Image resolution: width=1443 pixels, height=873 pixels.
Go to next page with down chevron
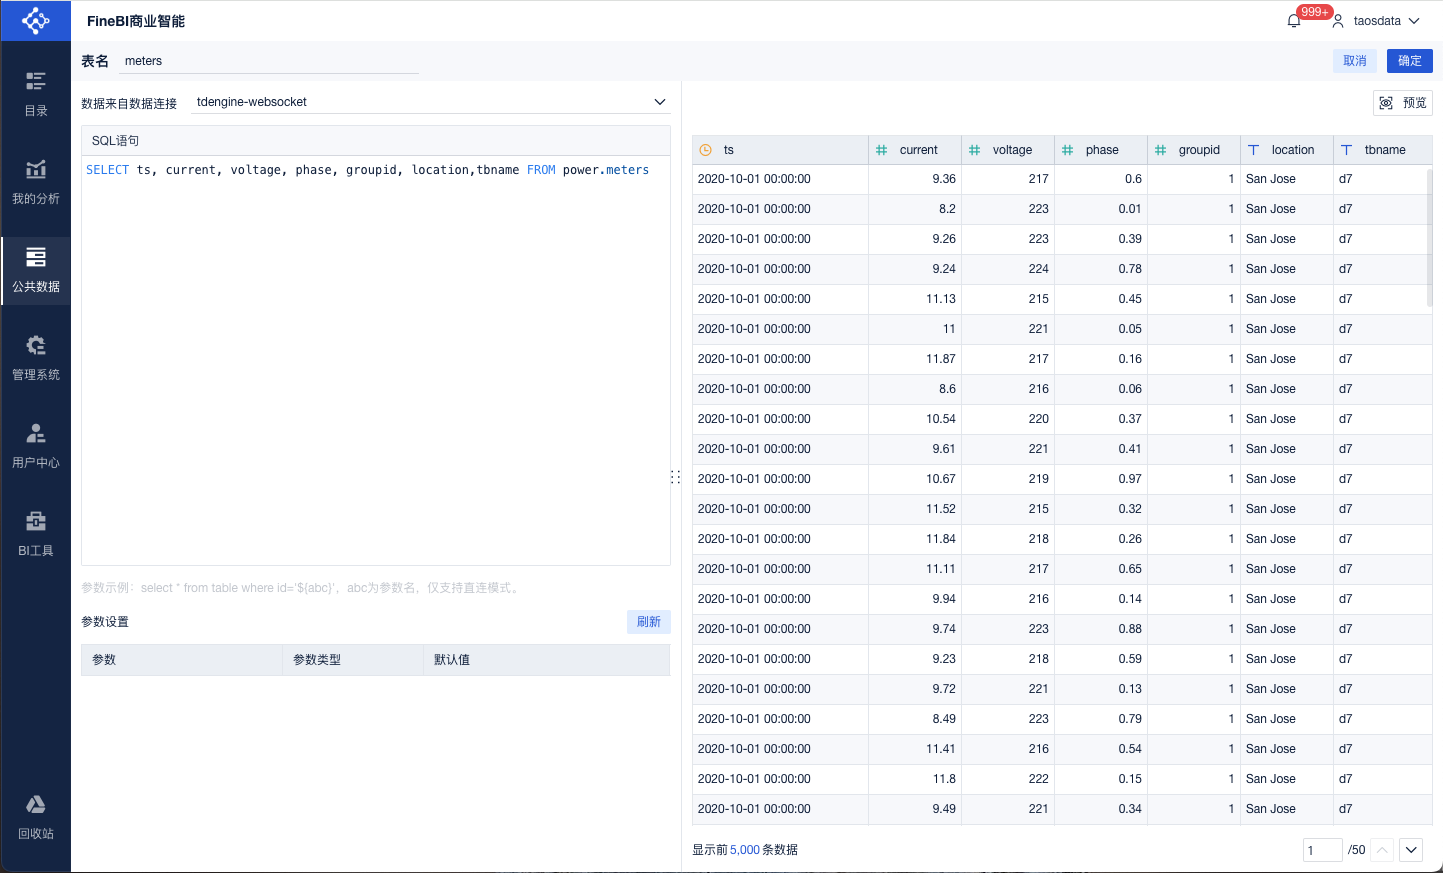[x=1410, y=850]
